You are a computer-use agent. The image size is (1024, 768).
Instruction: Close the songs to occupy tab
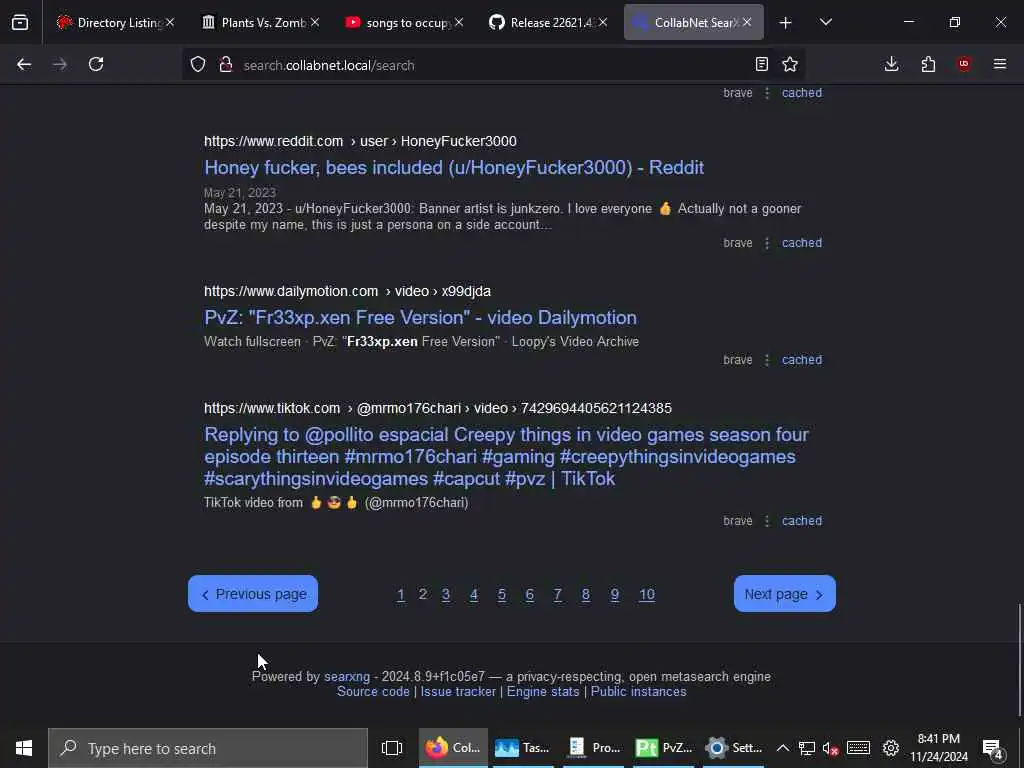tap(459, 23)
